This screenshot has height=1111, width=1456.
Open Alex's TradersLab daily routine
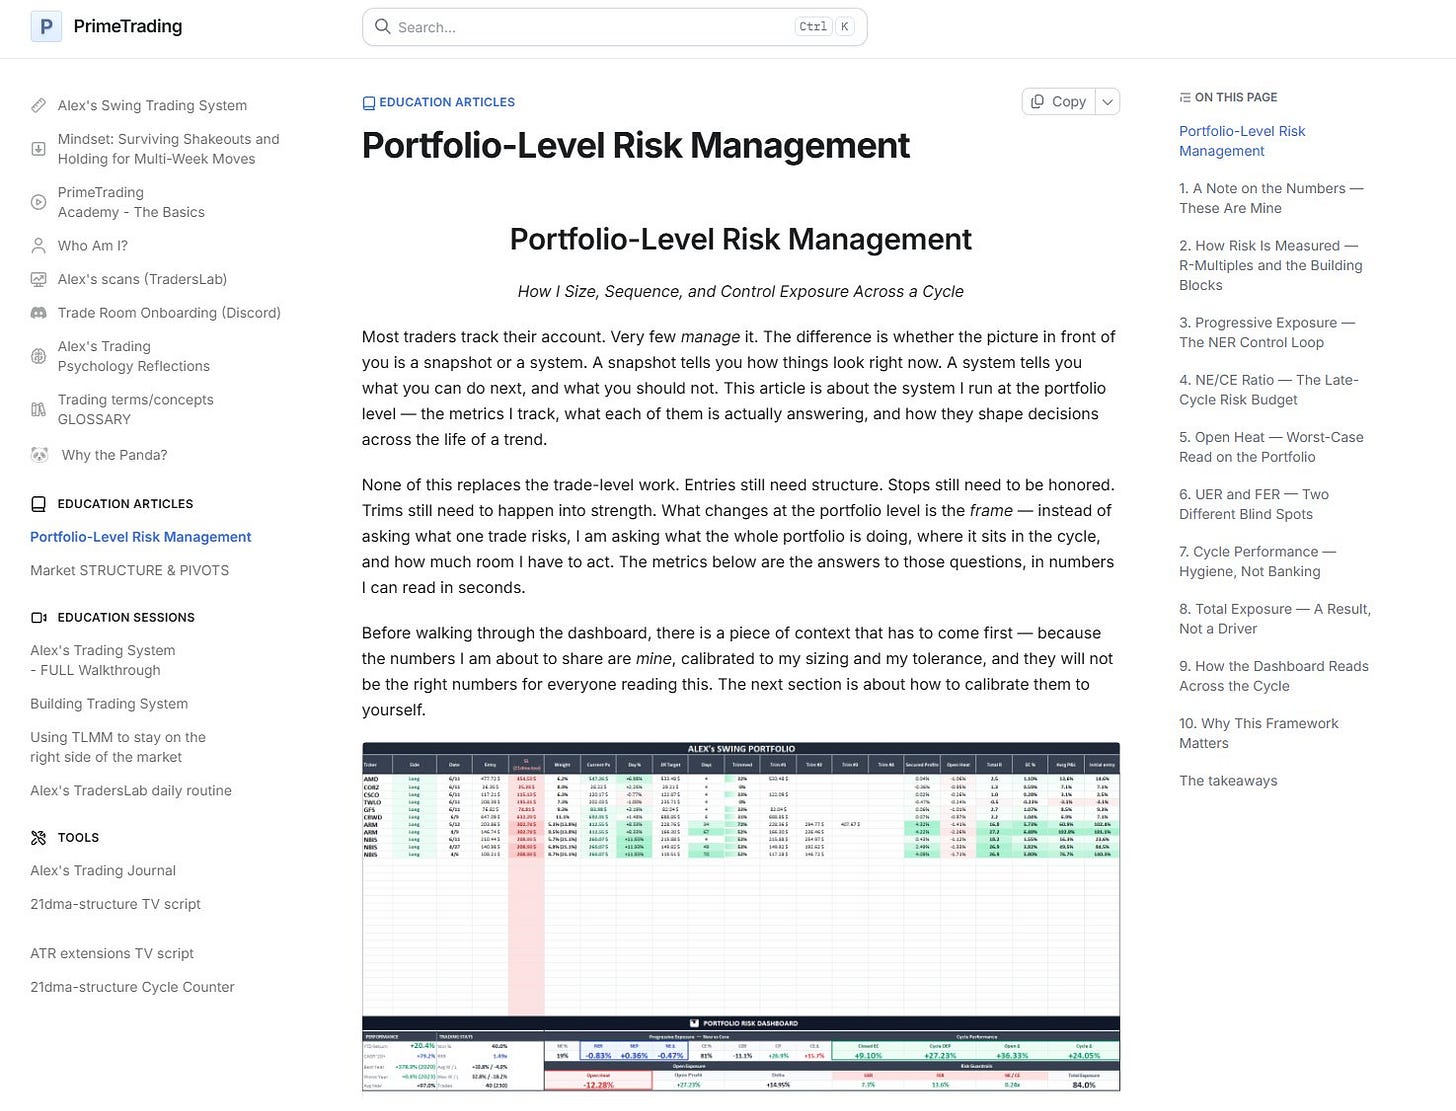(x=131, y=790)
